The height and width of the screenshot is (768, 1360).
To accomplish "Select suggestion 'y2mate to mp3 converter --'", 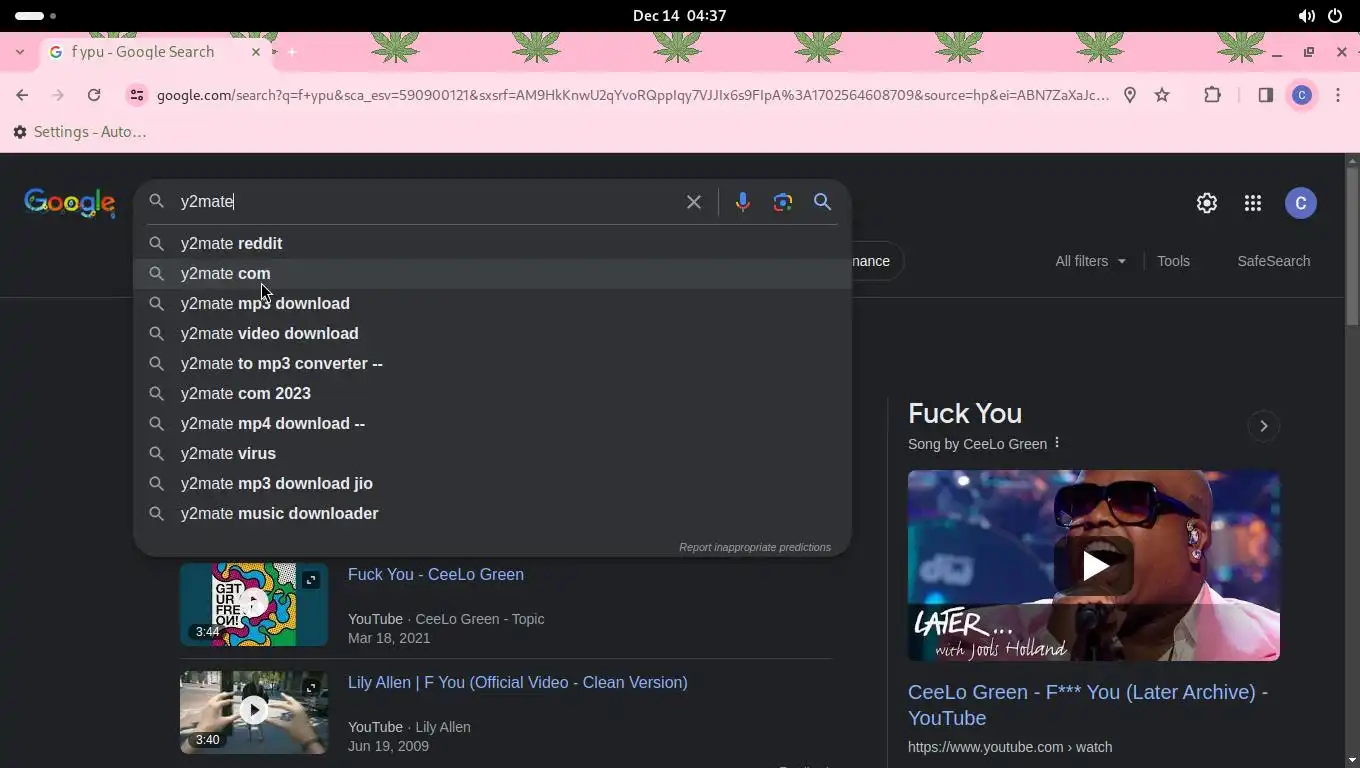I will [492, 363].
